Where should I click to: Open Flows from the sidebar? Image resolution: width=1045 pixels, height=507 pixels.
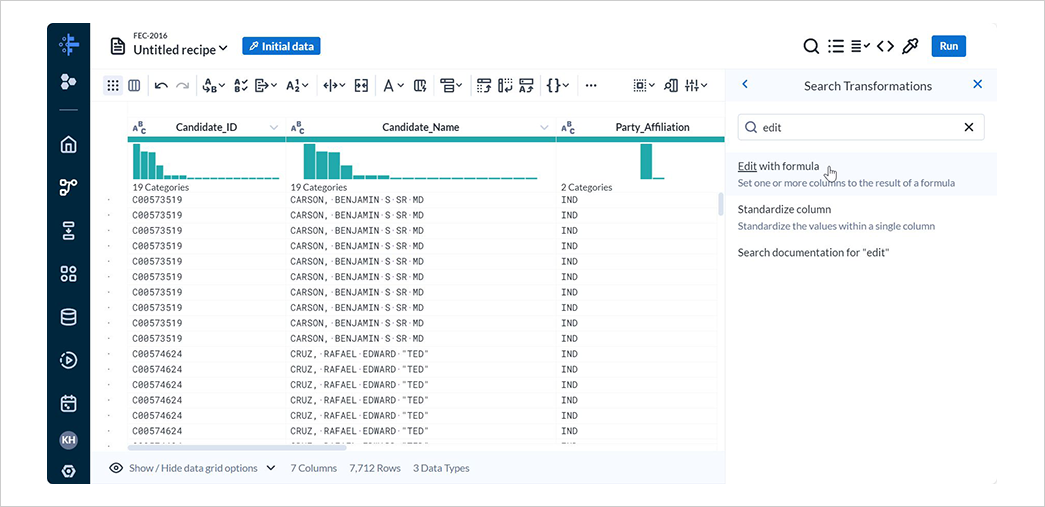(x=68, y=188)
